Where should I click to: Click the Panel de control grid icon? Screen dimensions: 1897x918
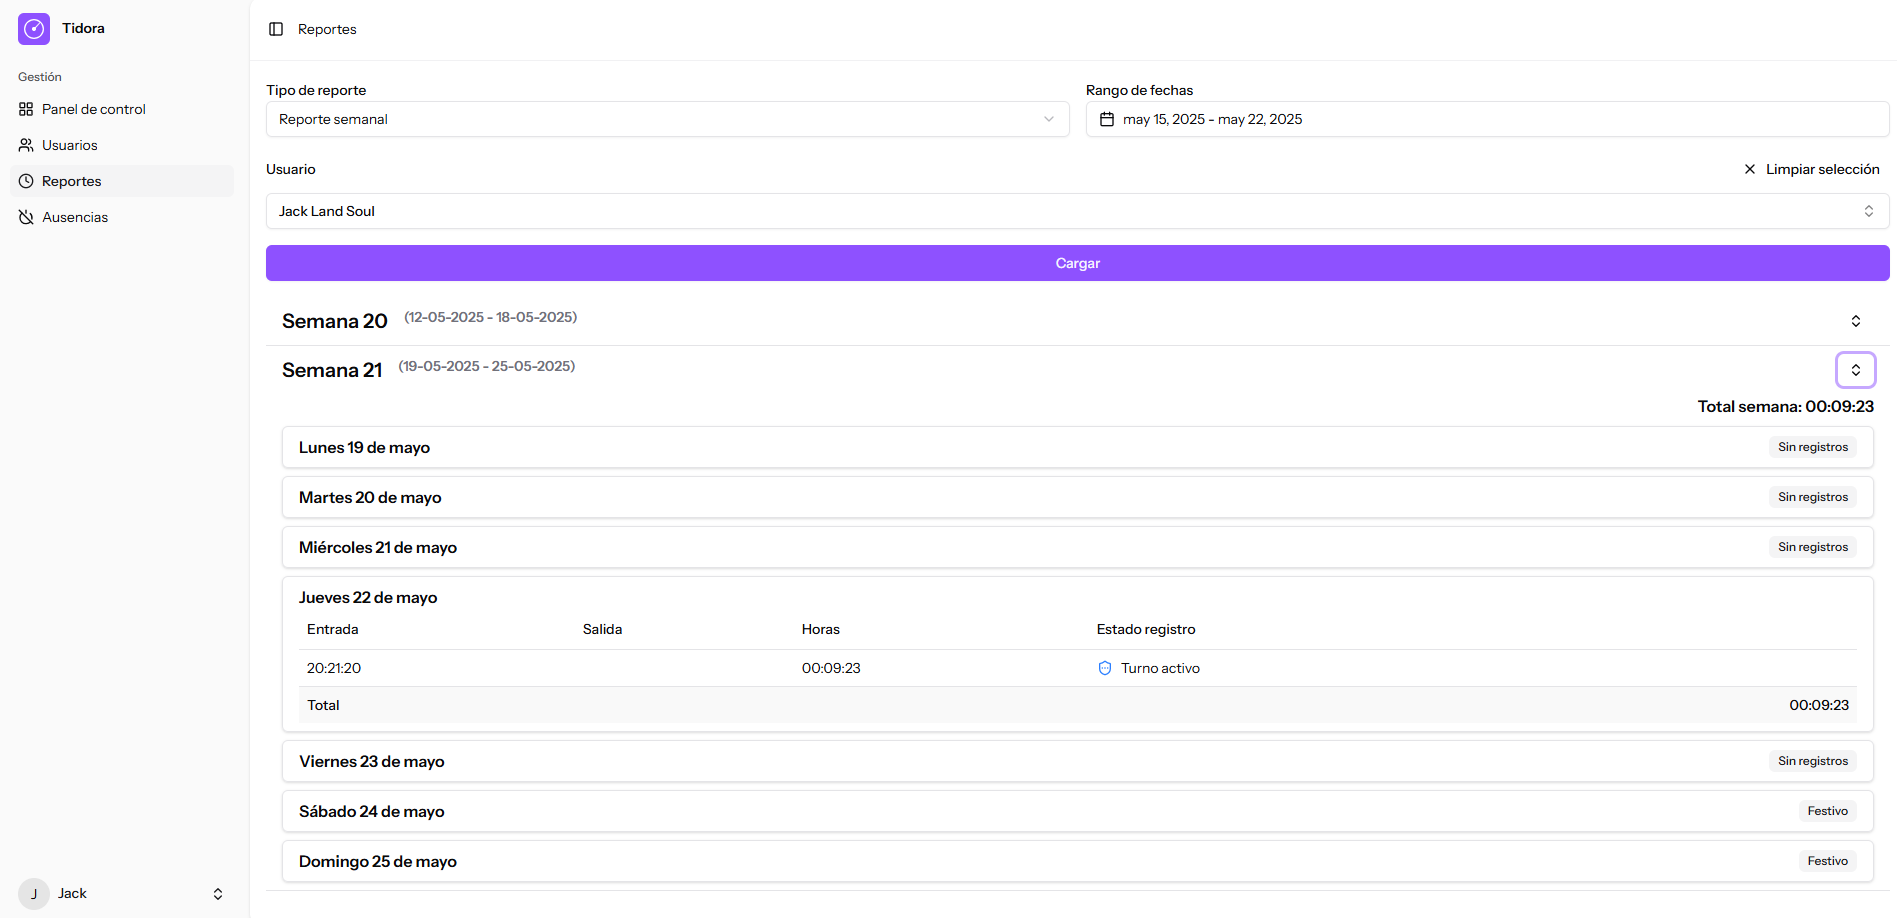pyautogui.click(x=26, y=109)
